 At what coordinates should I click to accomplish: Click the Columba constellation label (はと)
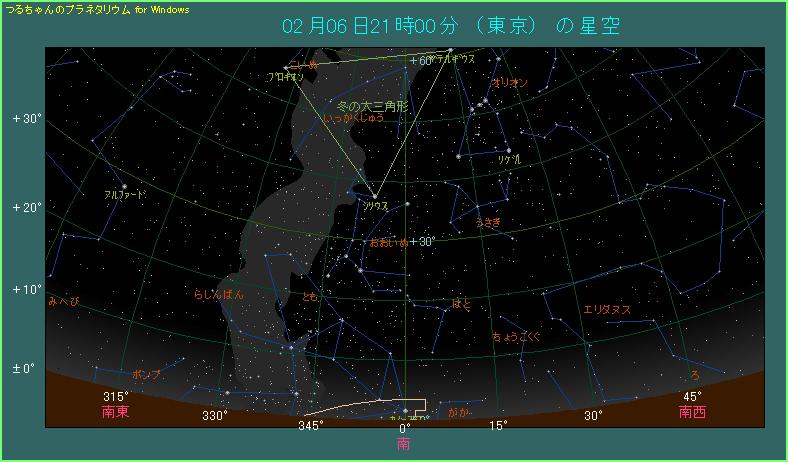(461, 303)
